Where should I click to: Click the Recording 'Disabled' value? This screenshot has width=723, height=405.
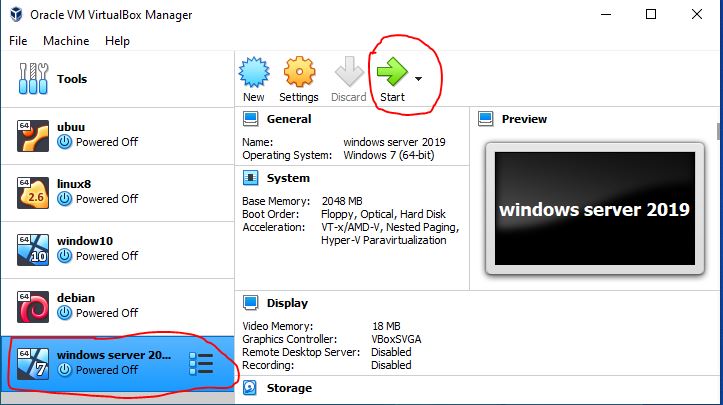point(391,365)
